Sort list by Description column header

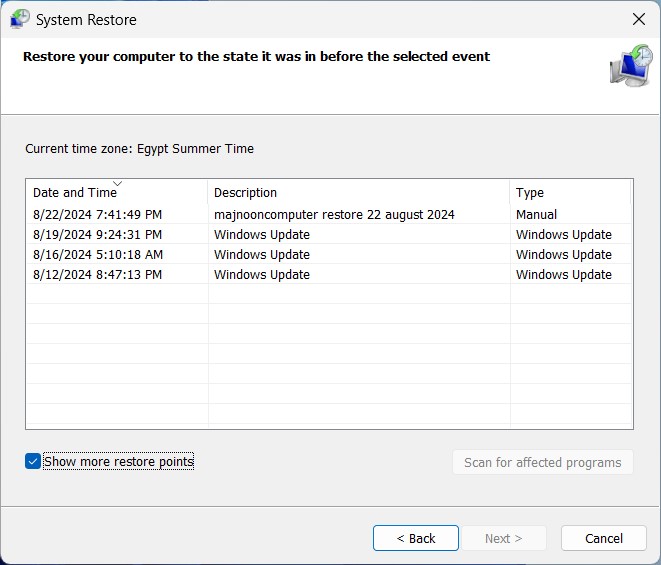pos(245,192)
